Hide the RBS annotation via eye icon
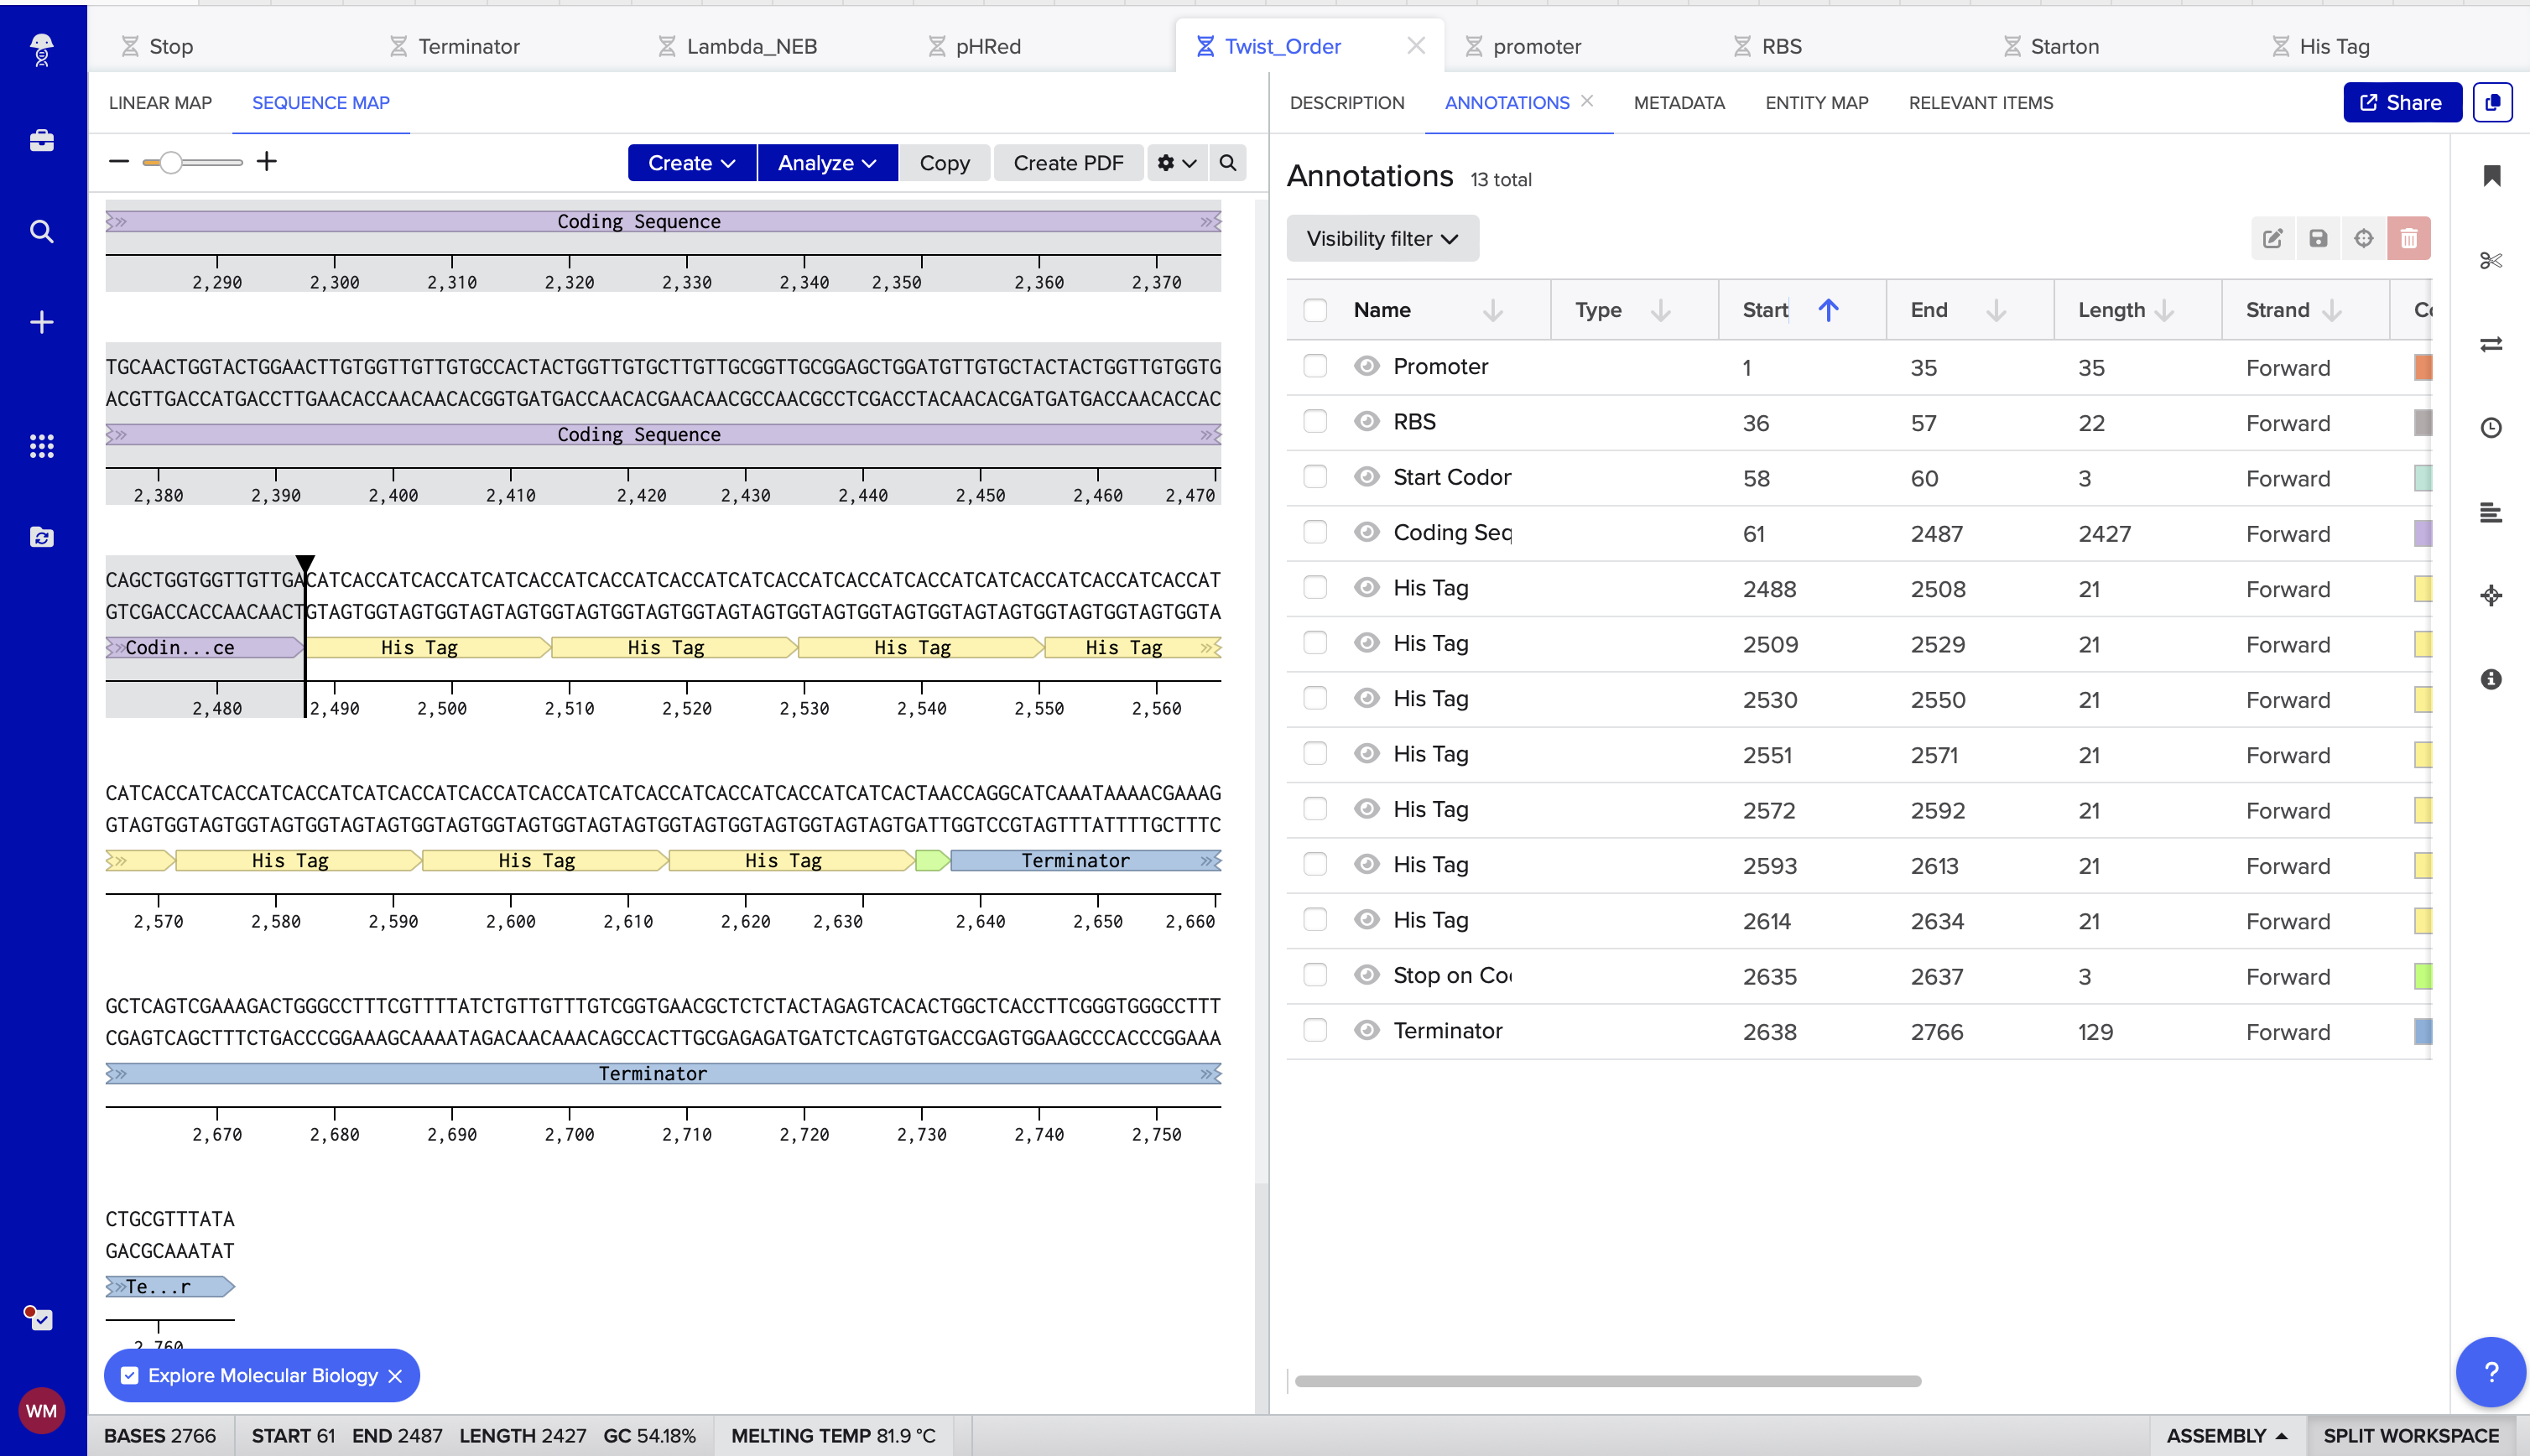 (x=1366, y=422)
